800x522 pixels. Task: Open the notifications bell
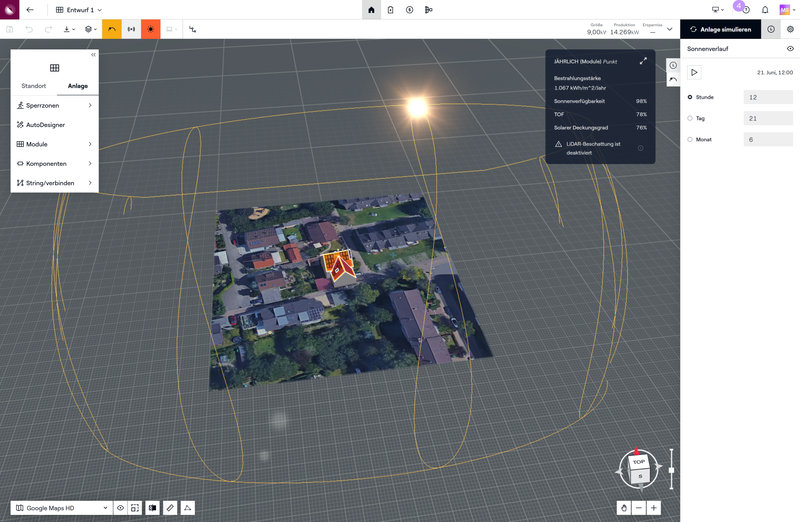pos(765,10)
